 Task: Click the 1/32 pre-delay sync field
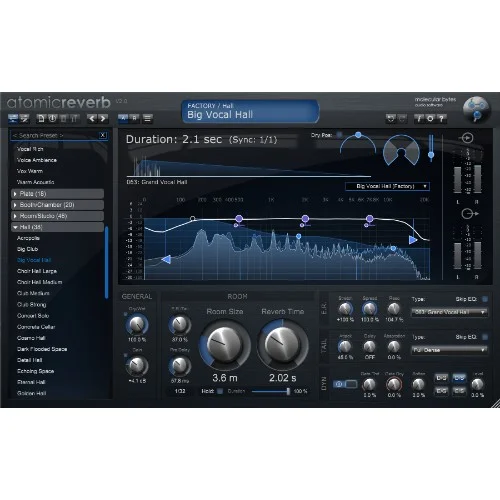tap(180, 391)
